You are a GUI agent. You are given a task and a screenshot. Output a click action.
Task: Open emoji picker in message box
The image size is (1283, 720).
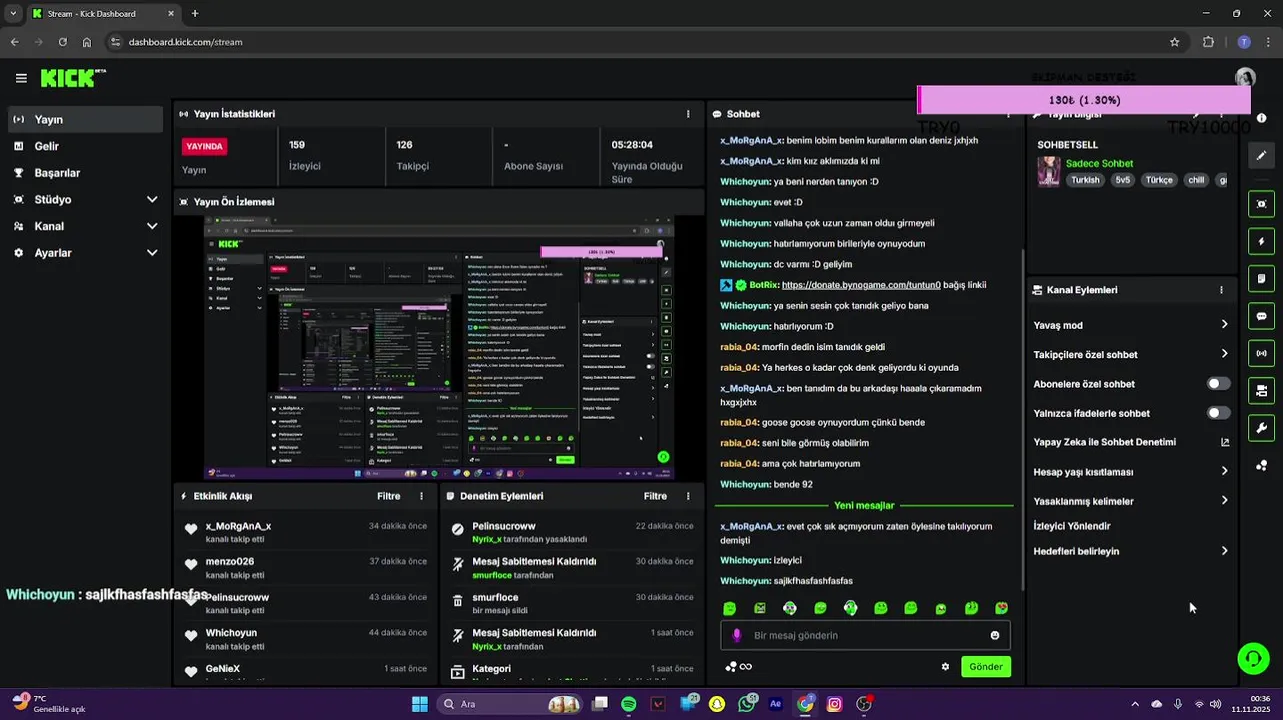(x=995, y=635)
